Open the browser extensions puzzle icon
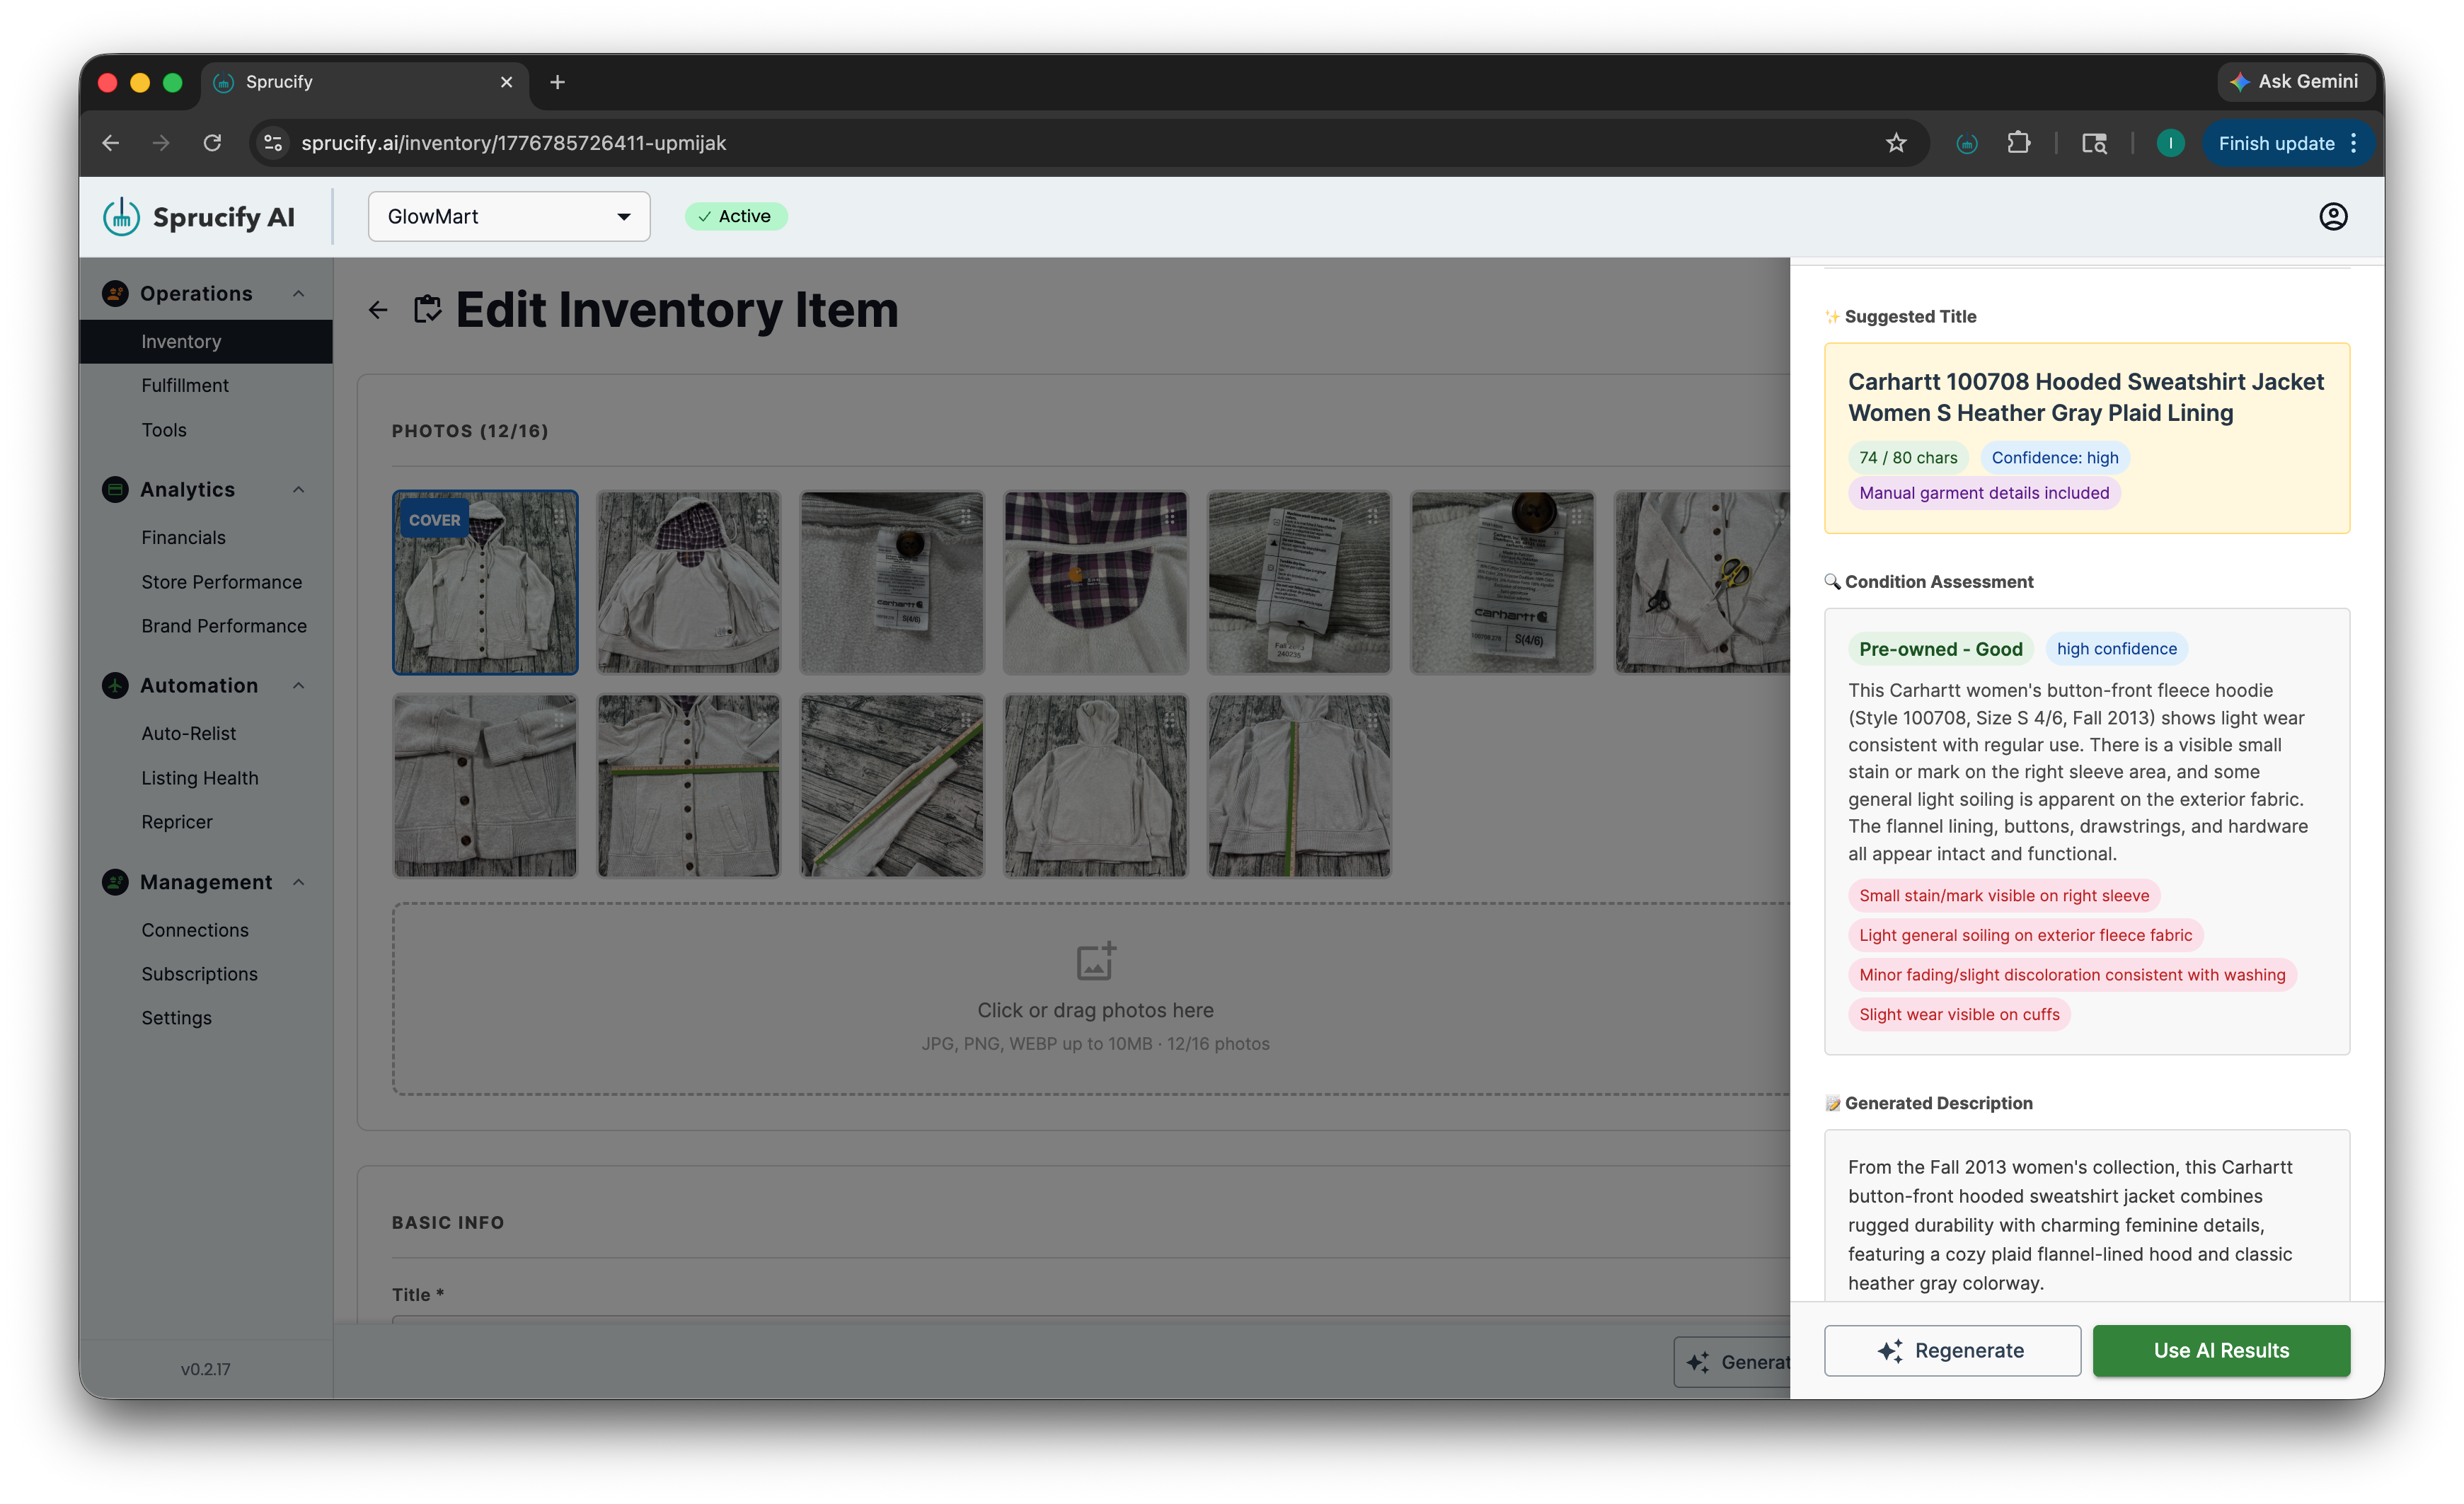This screenshot has width=2464, height=1504. pos(2018,143)
